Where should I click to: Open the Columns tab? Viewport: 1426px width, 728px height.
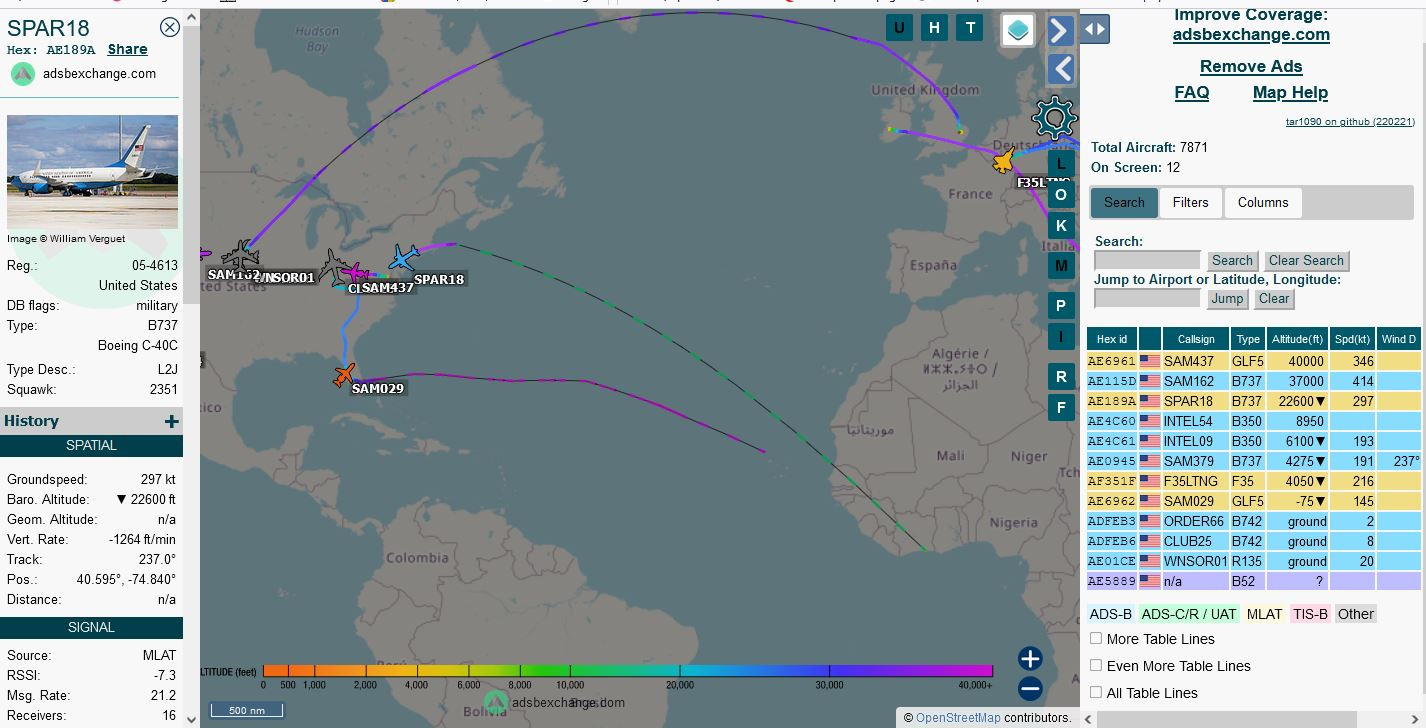[x=1263, y=202]
